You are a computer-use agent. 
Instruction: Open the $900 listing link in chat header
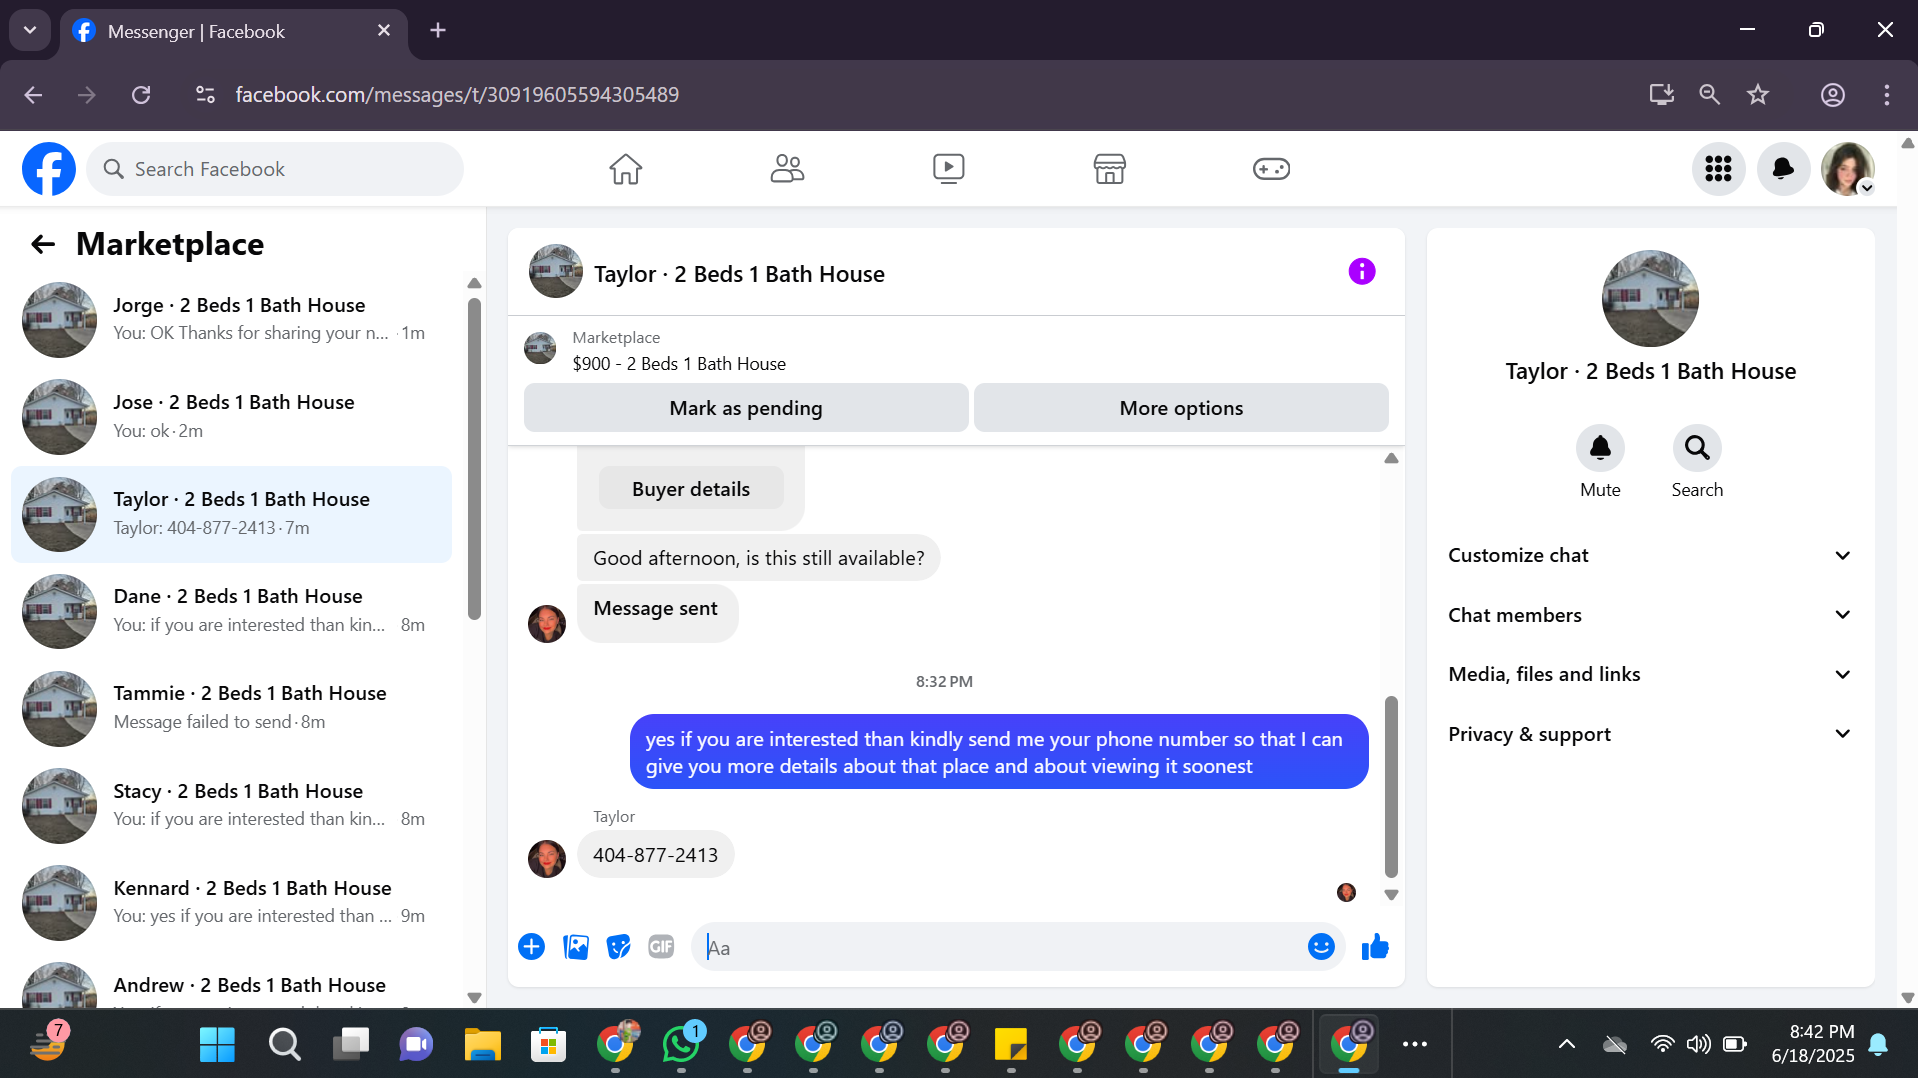point(679,364)
